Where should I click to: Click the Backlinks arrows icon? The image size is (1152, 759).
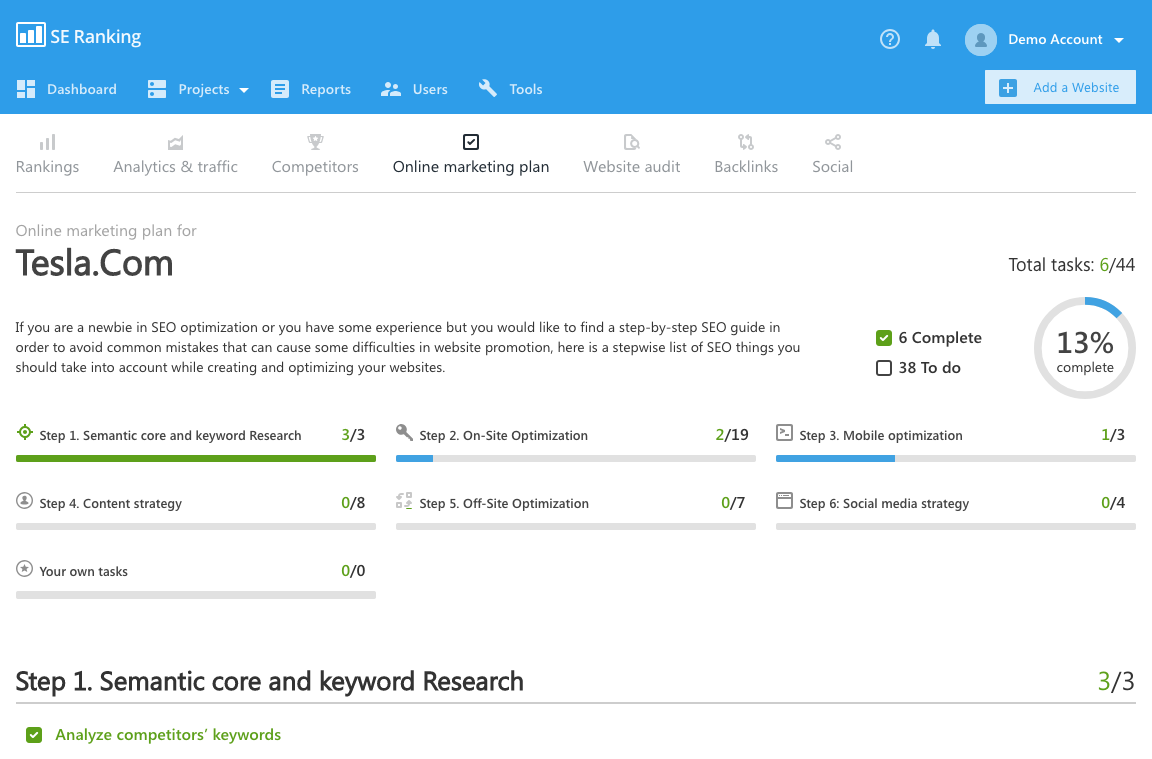tap(746, 142)
